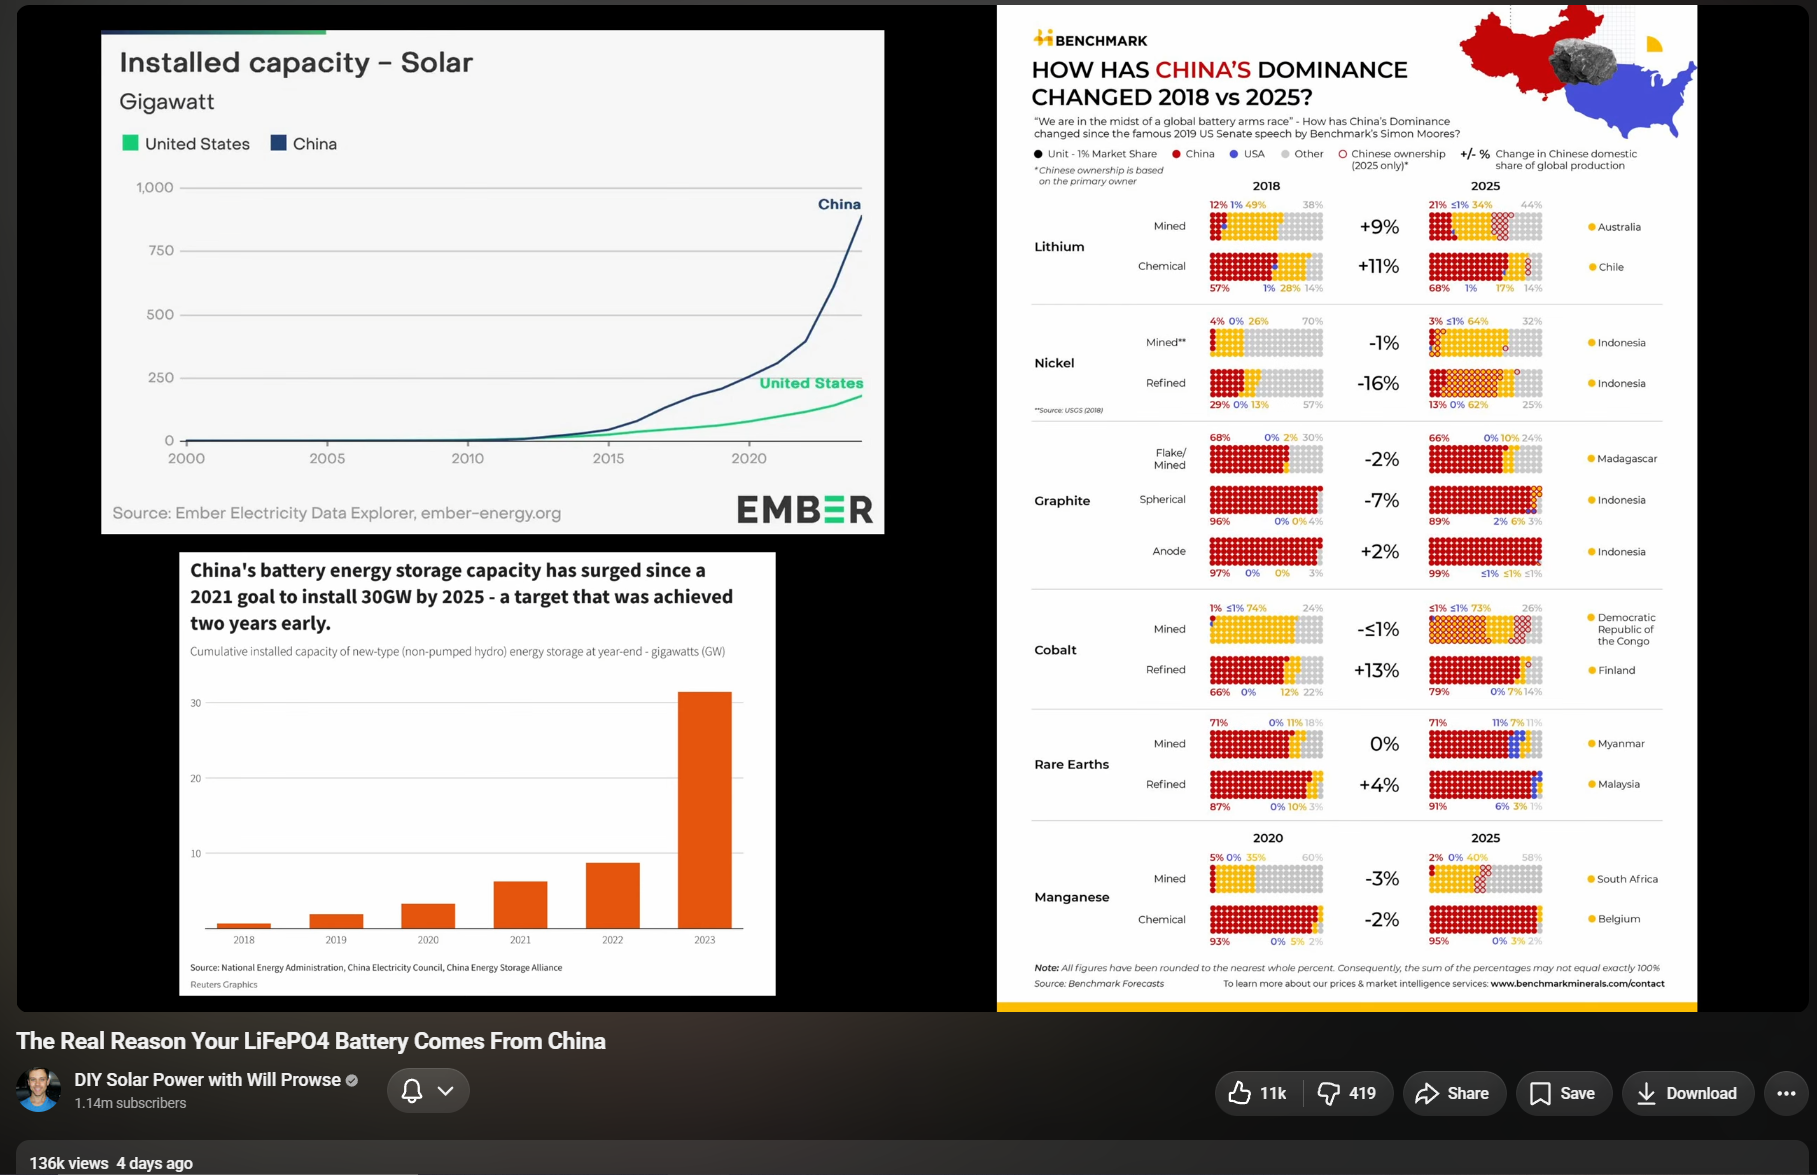Click the "Installed capacity – Solar" chart heading
Screen dimensions: 1817x1175
point(296,62)
